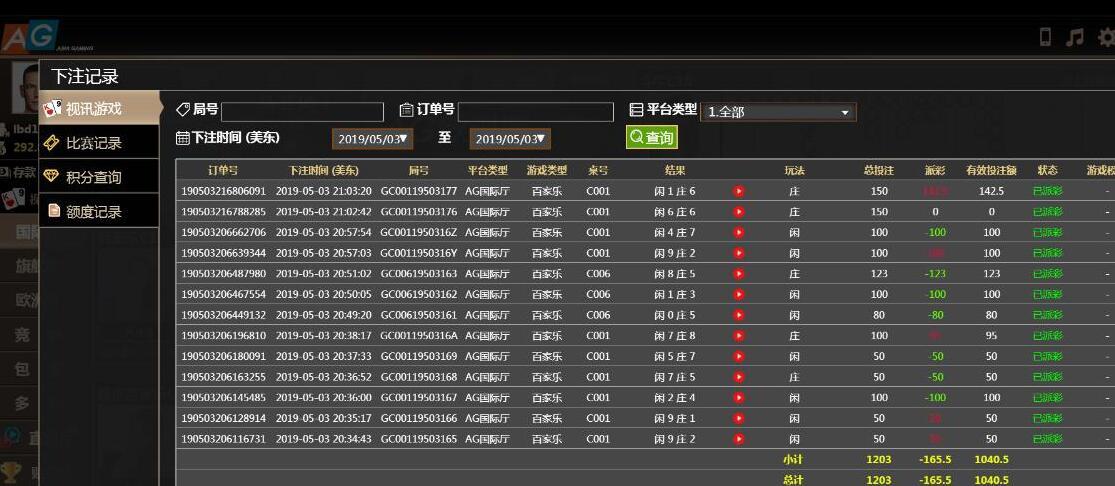
Task: Select order number 190503216806091
Action: pyautogui.click(x=223, y=191)
